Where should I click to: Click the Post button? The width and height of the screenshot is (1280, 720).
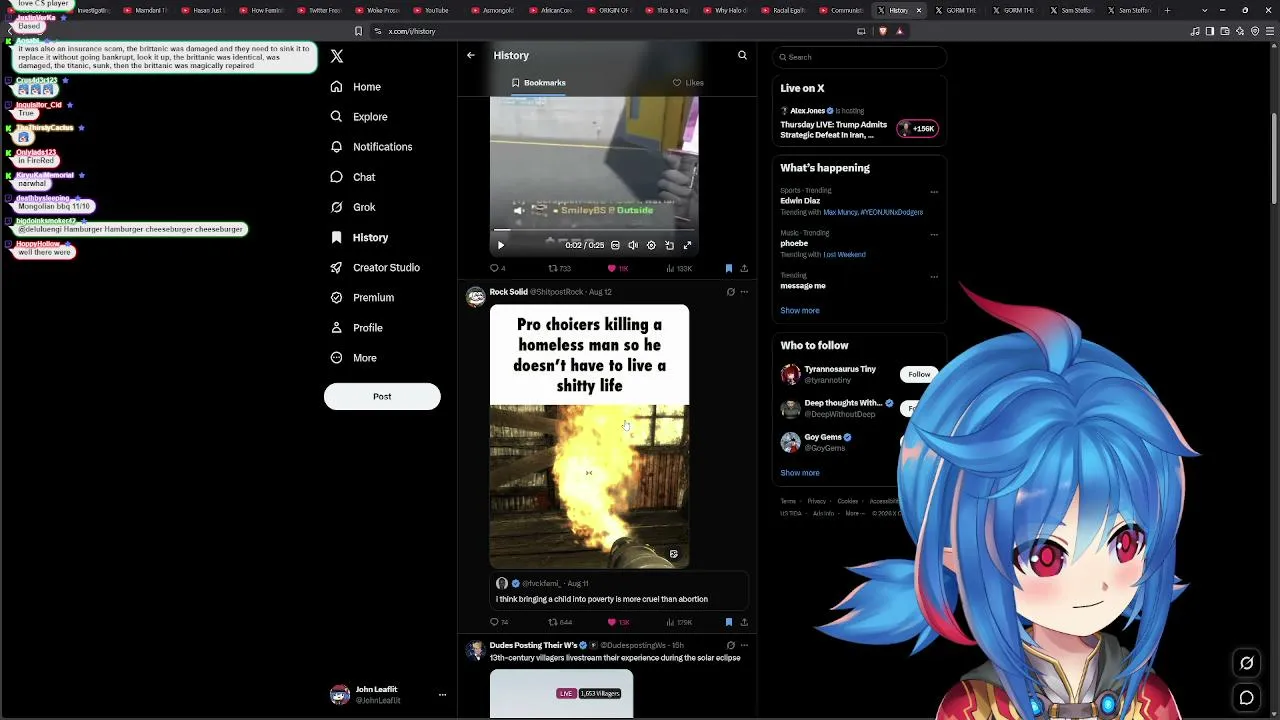382,396
